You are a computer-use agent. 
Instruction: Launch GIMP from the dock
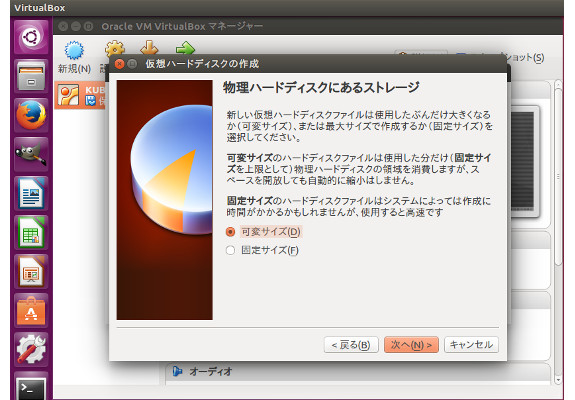31,154
